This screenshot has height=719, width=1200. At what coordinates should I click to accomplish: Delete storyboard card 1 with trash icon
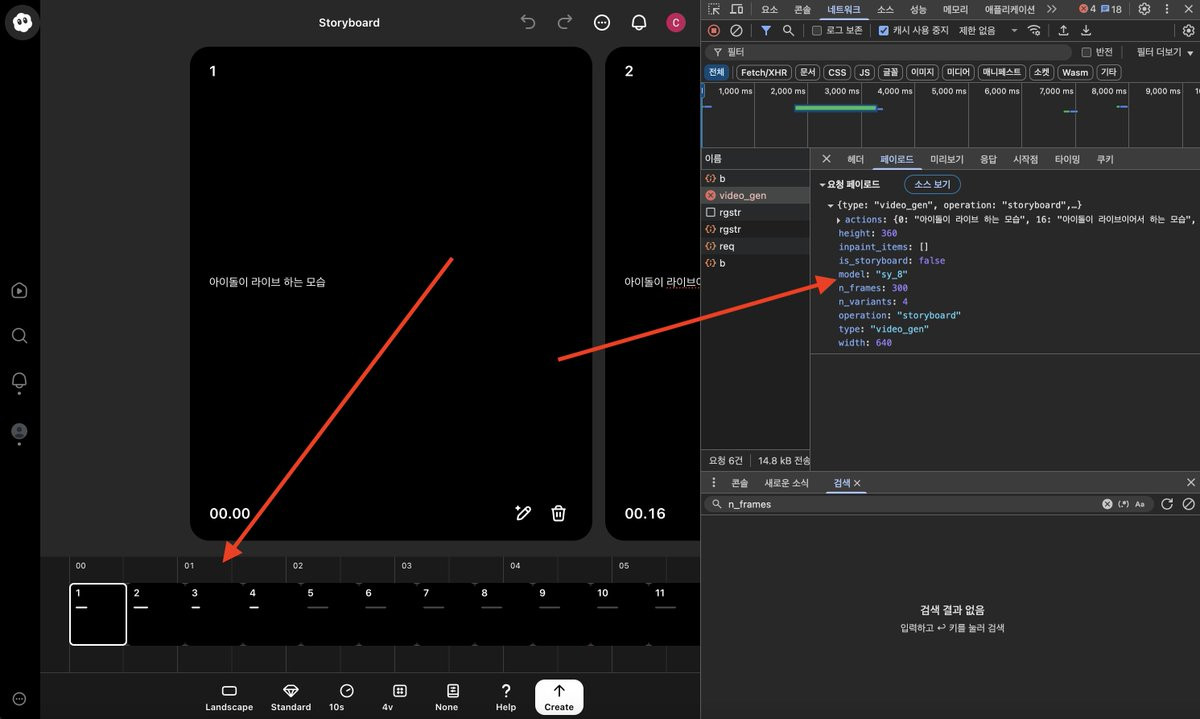pyautogui.click(x=559, y=513)
